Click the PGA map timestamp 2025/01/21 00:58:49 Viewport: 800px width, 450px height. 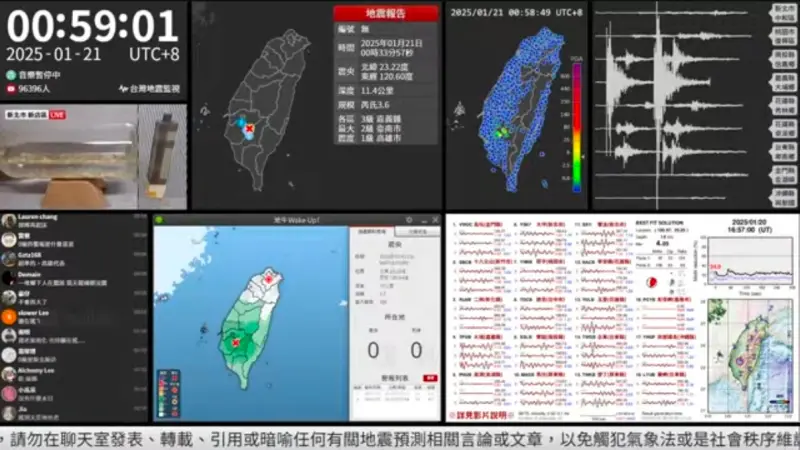pos(516,12)
